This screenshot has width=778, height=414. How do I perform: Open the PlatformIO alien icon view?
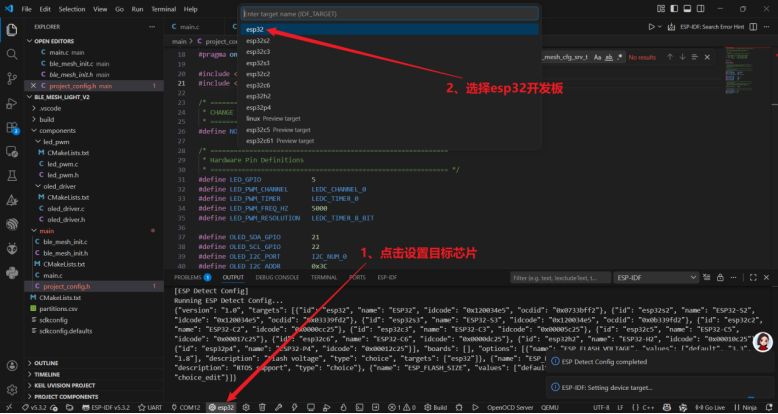pos(12,248)
